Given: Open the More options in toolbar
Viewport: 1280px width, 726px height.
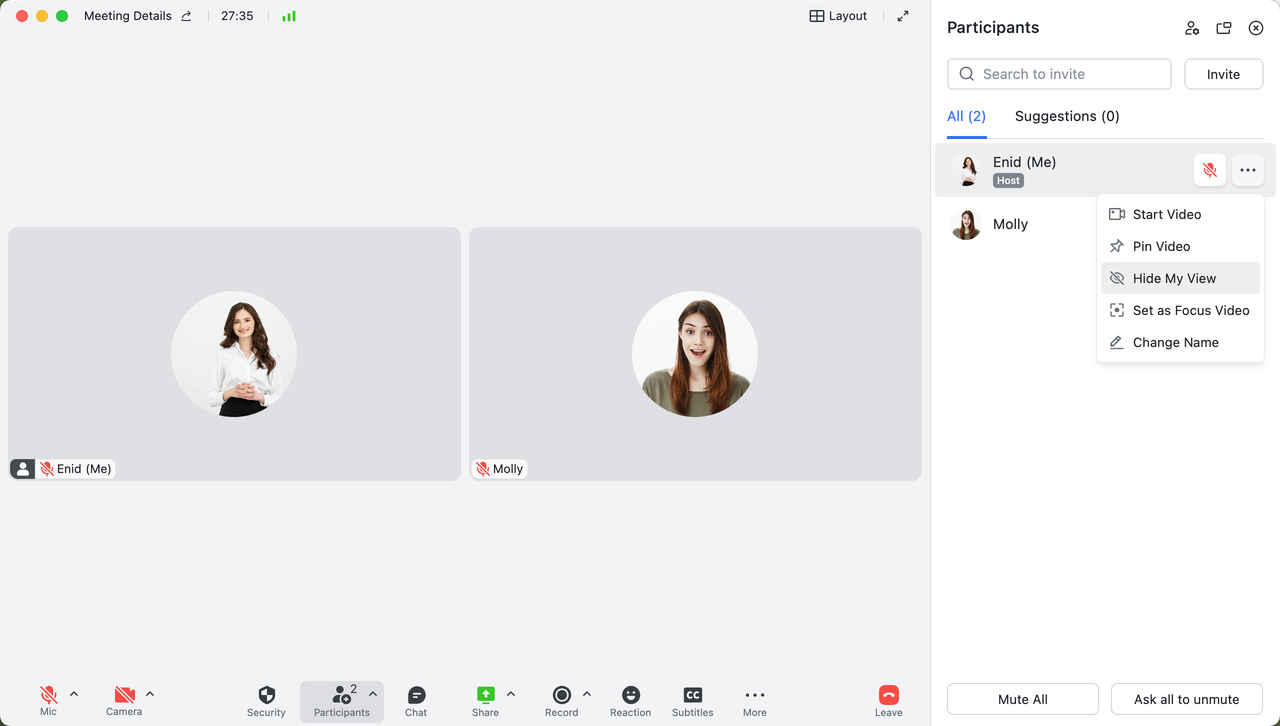Looking at the screenshot, I should 754,696.
